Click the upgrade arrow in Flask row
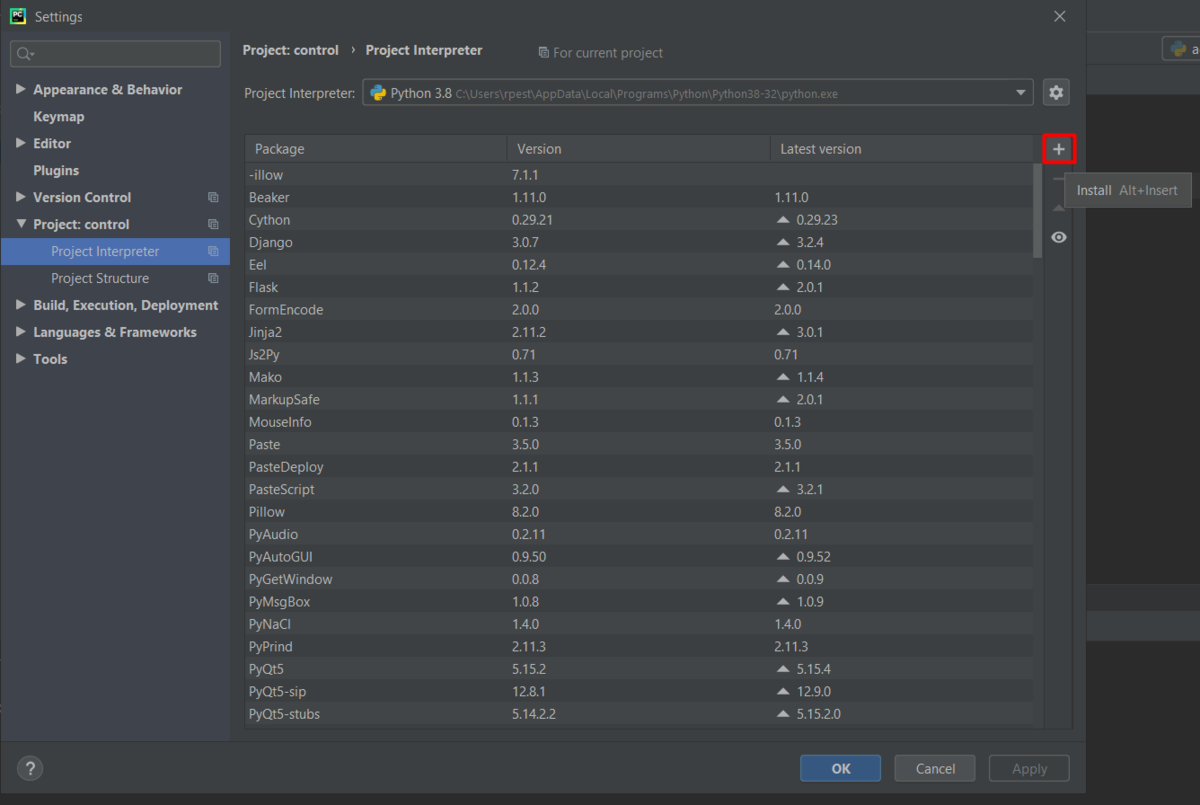 point(784,287)
